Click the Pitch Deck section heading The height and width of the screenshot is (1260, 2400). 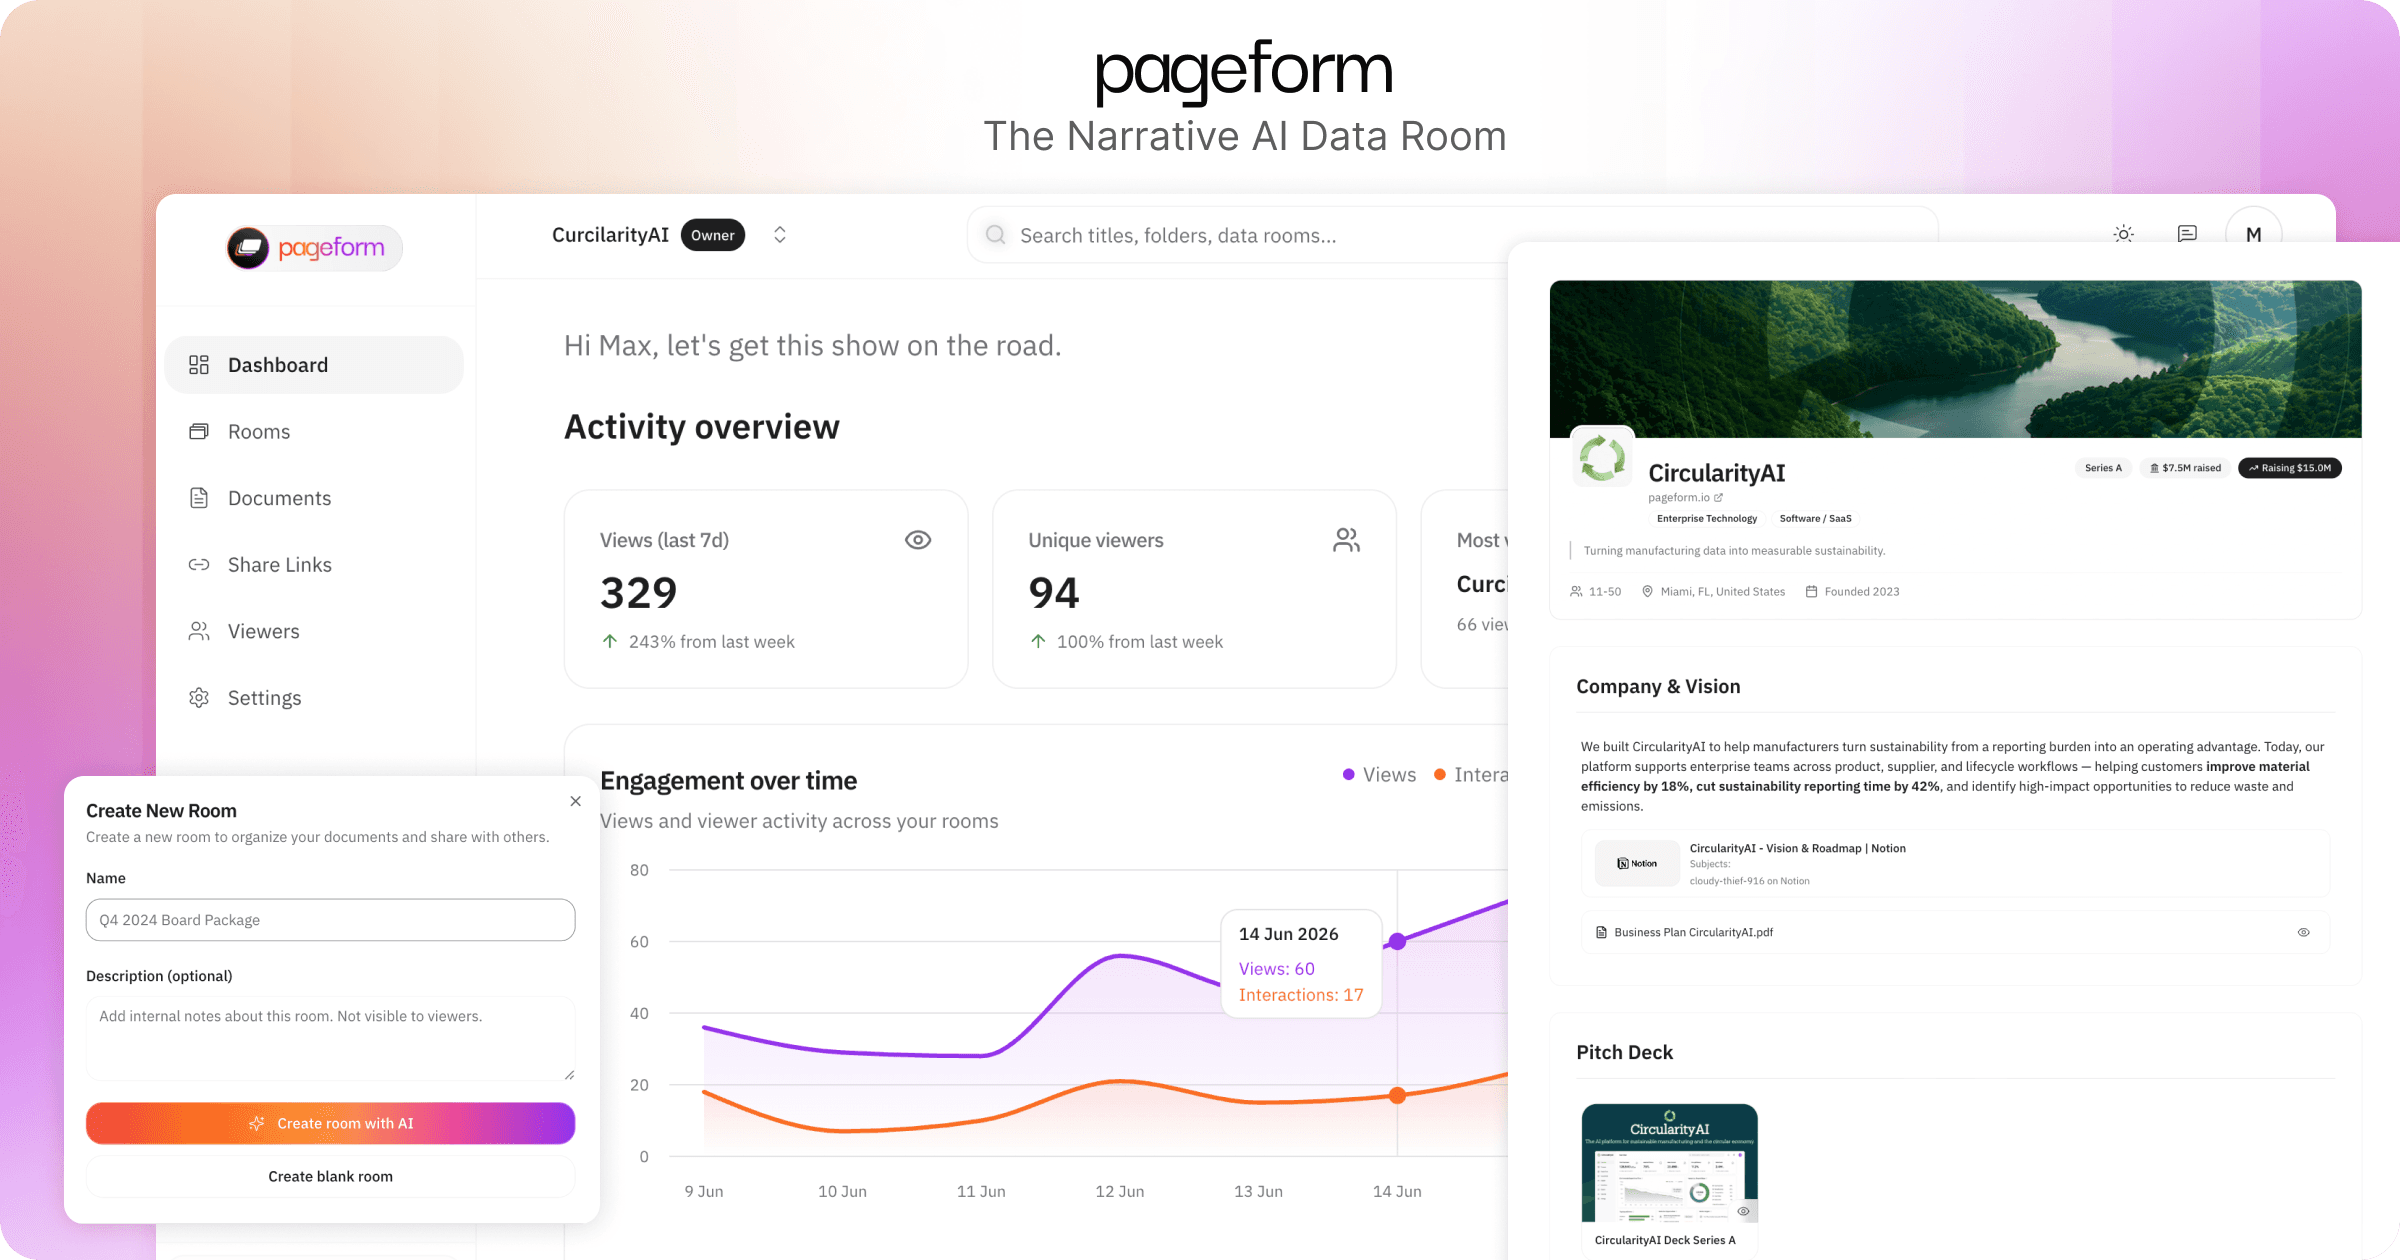tap(1624, 1052)
